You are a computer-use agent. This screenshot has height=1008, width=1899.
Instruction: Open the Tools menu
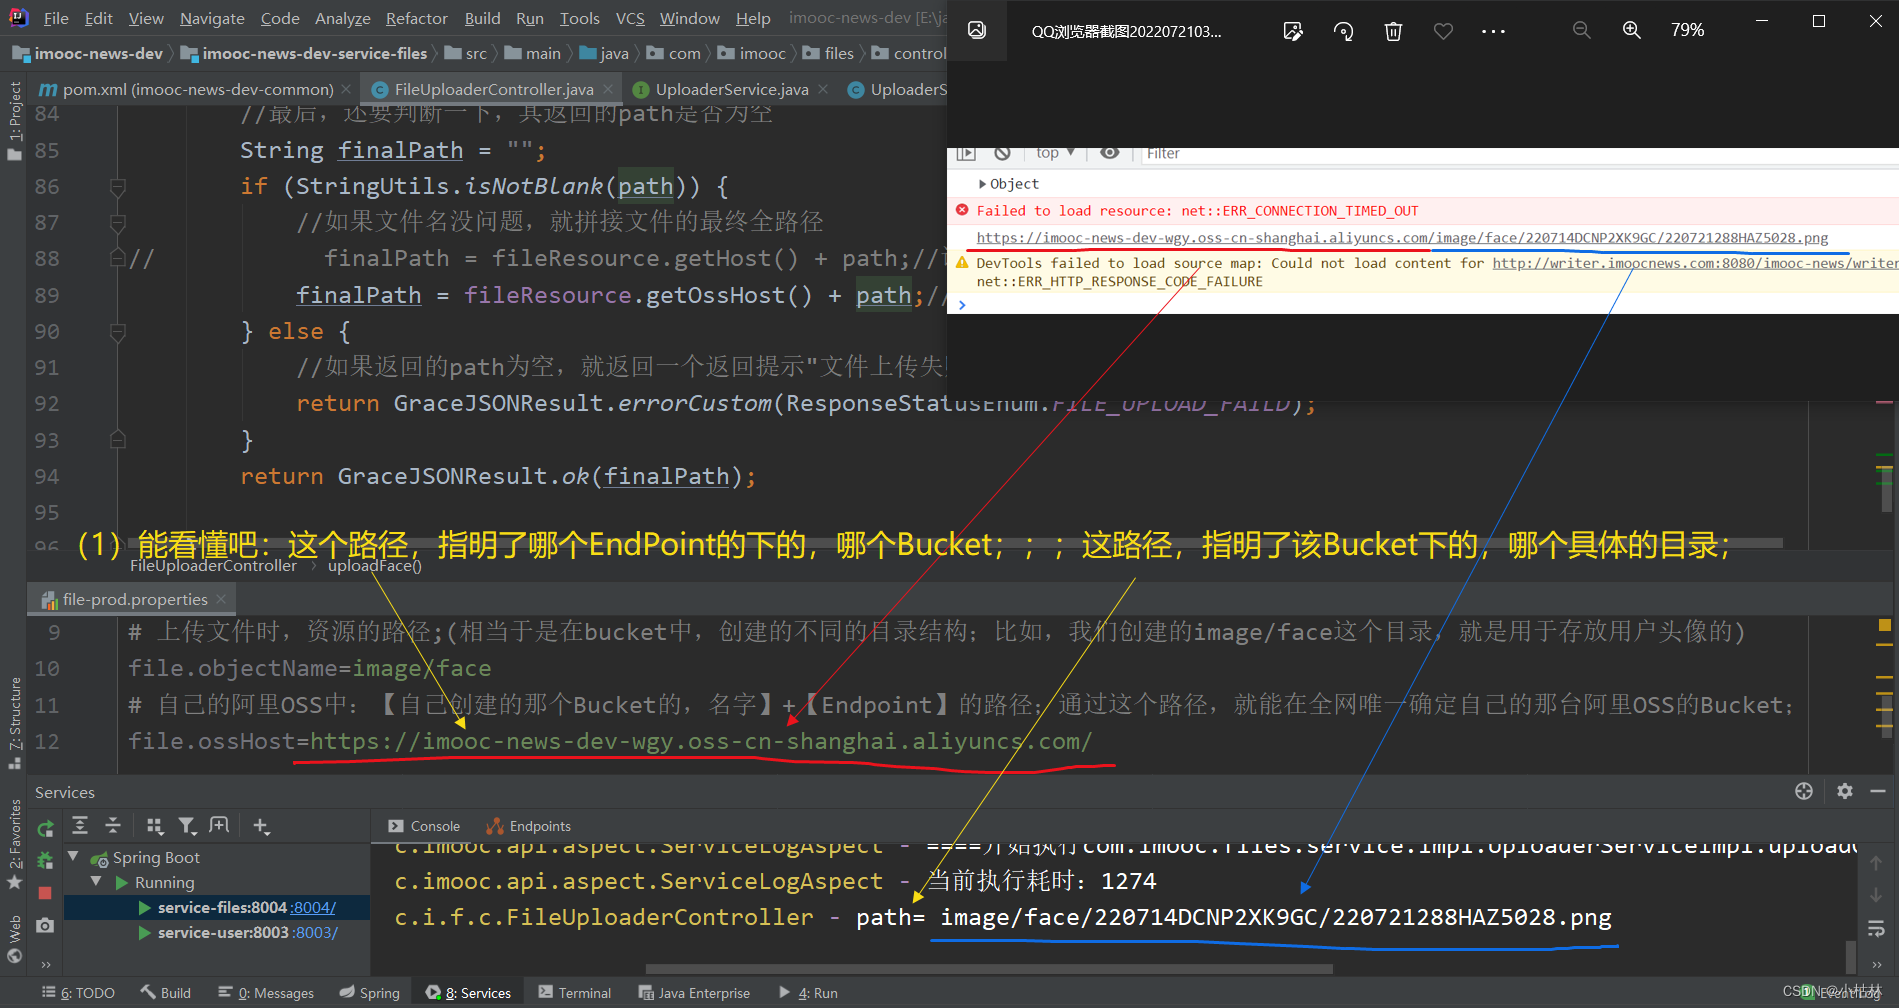click(x=579, y=18)
